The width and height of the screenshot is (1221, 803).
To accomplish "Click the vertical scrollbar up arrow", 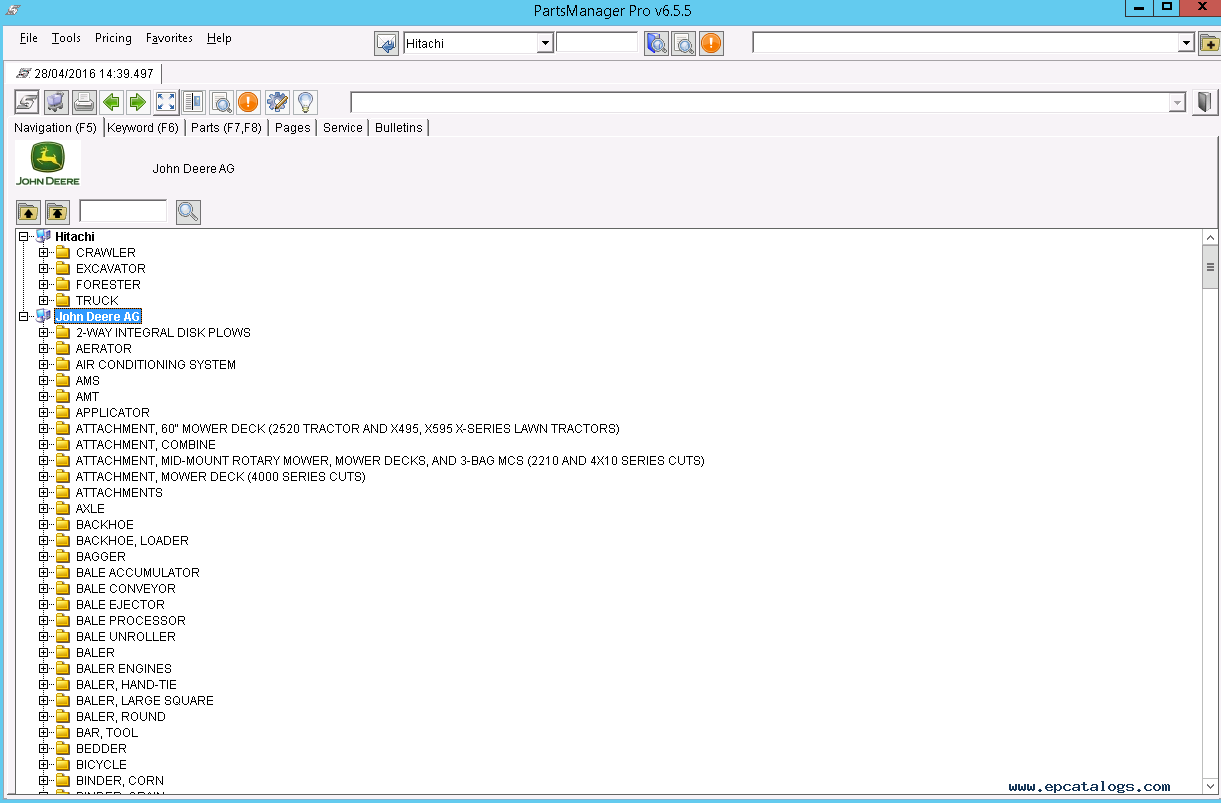I will tap(1210, 238).
